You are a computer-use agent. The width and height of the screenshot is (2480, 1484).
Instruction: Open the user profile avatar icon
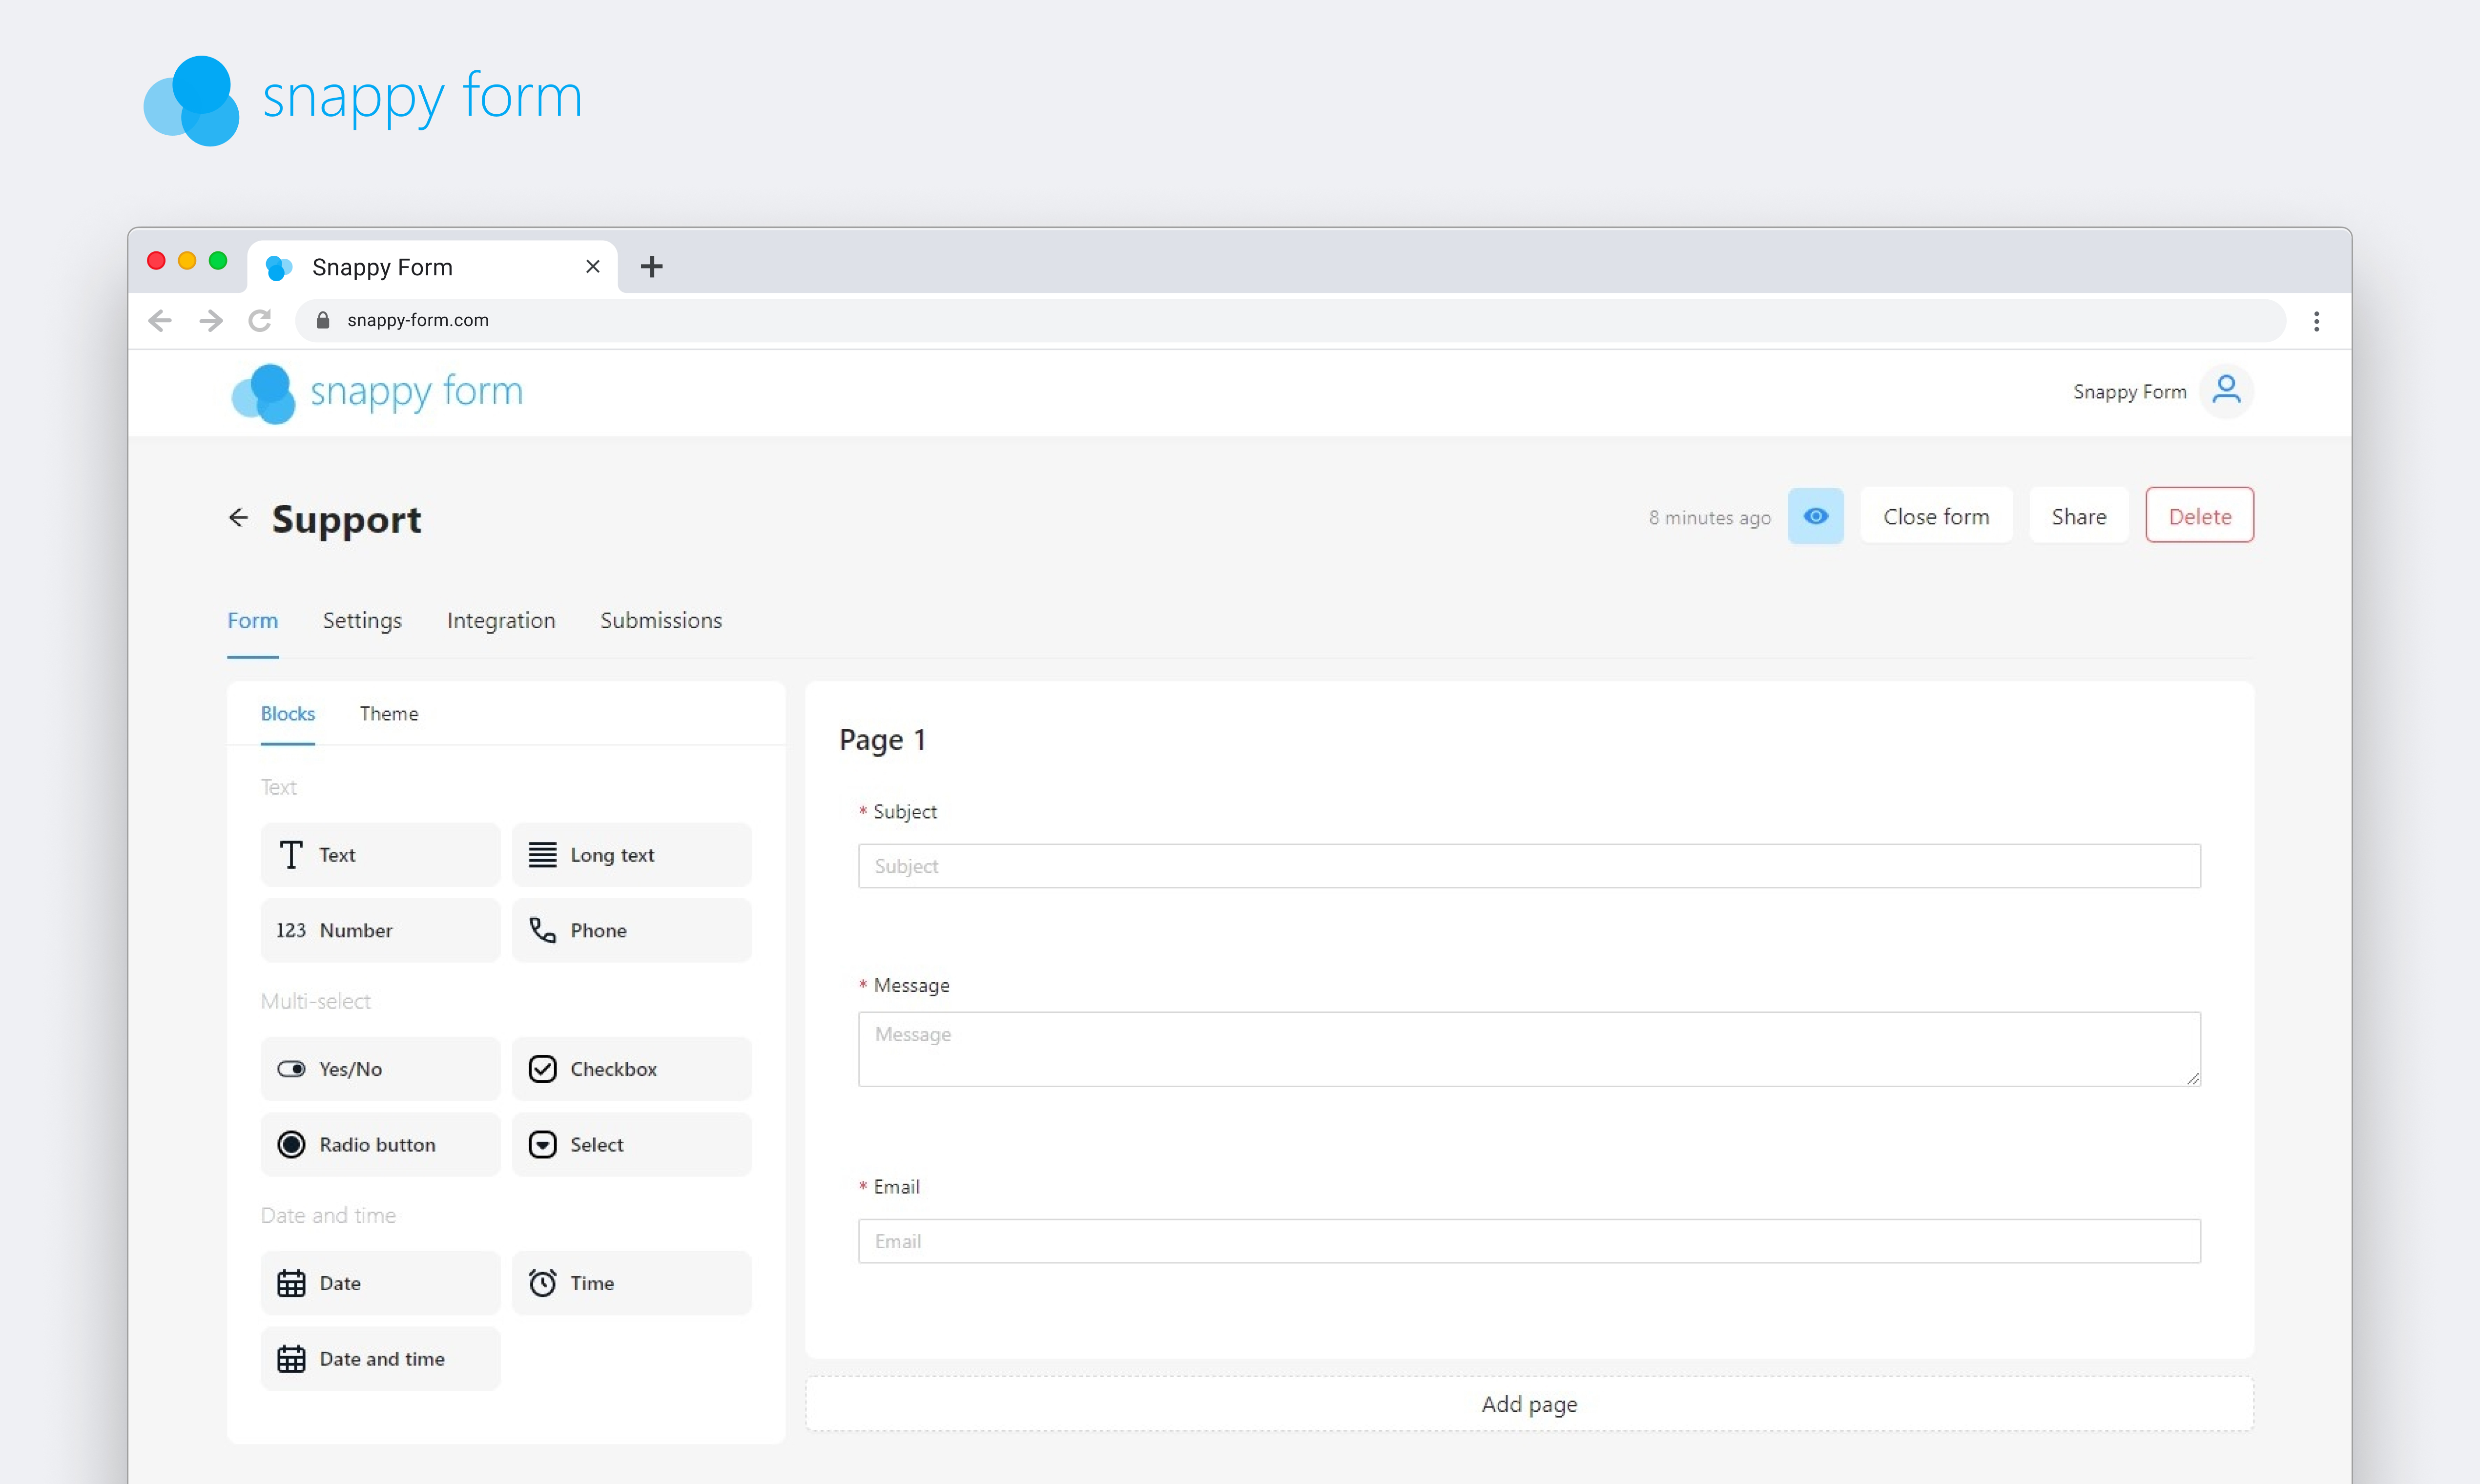click(2226, 390)
